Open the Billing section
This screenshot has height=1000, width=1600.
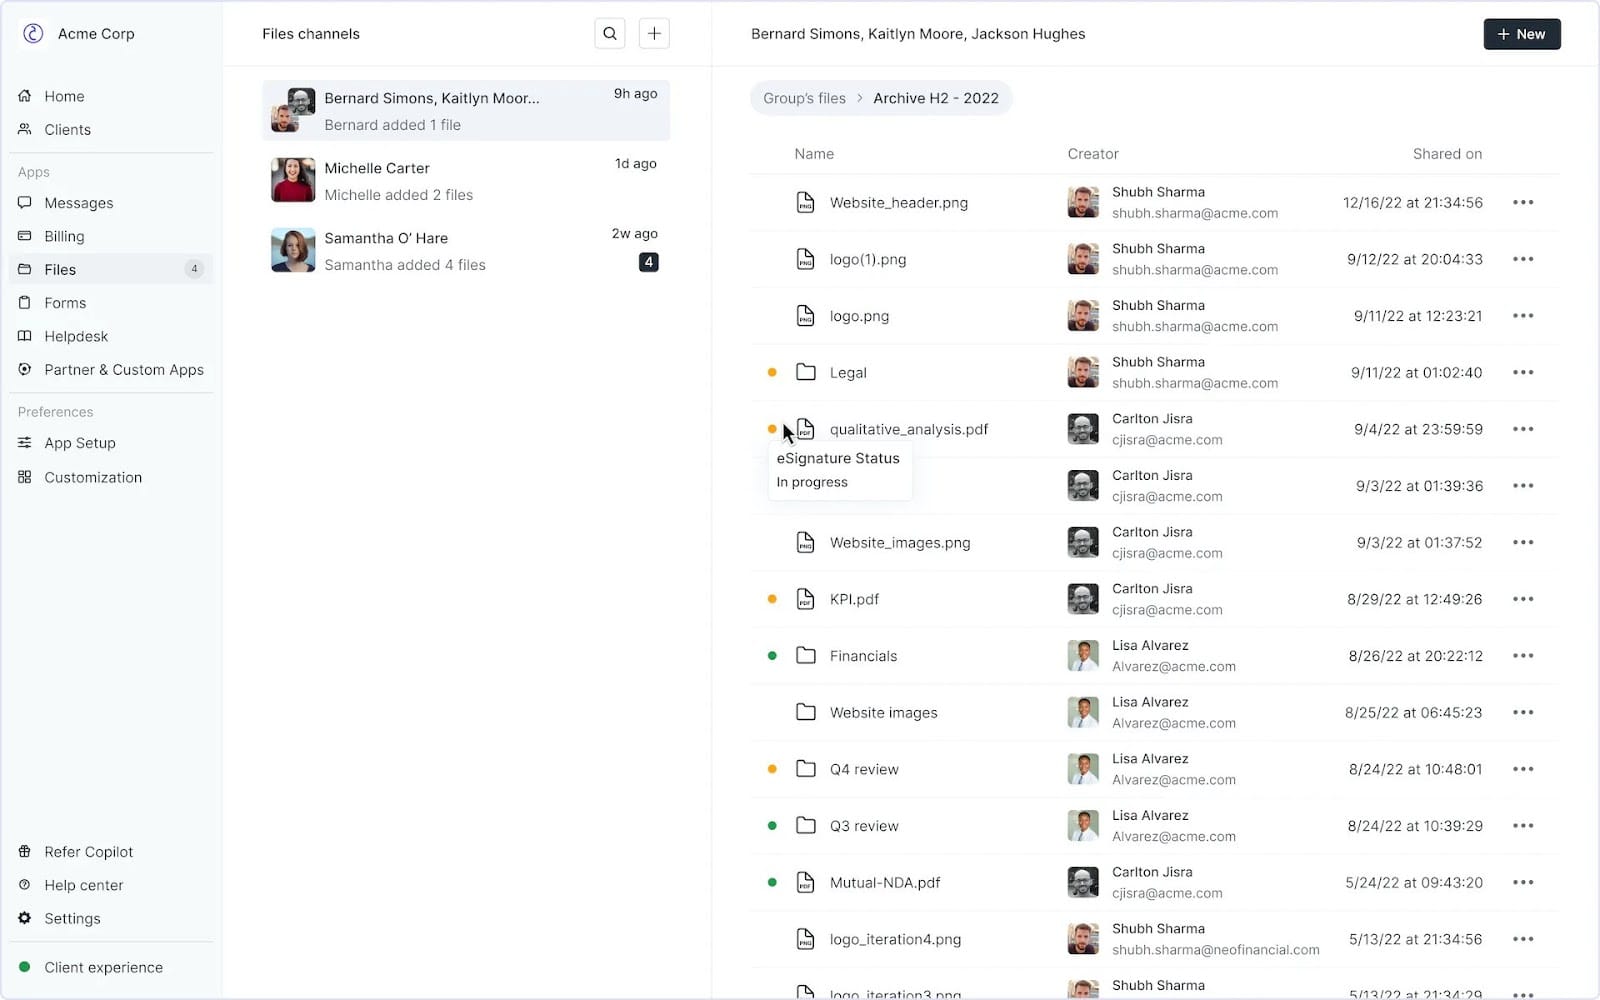pos(64,236)
